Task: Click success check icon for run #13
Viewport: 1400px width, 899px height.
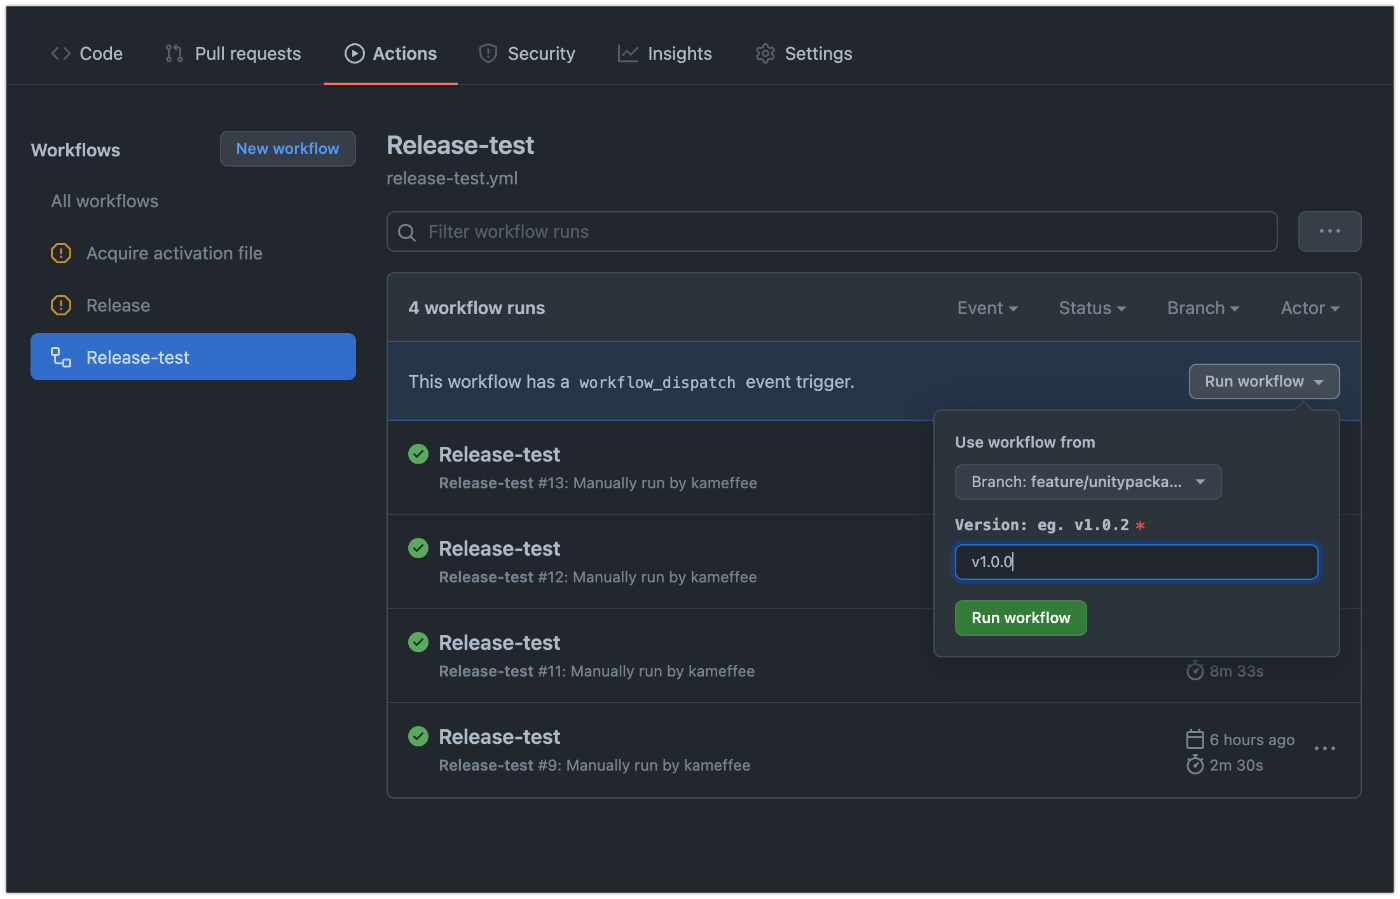Action: 419,454
